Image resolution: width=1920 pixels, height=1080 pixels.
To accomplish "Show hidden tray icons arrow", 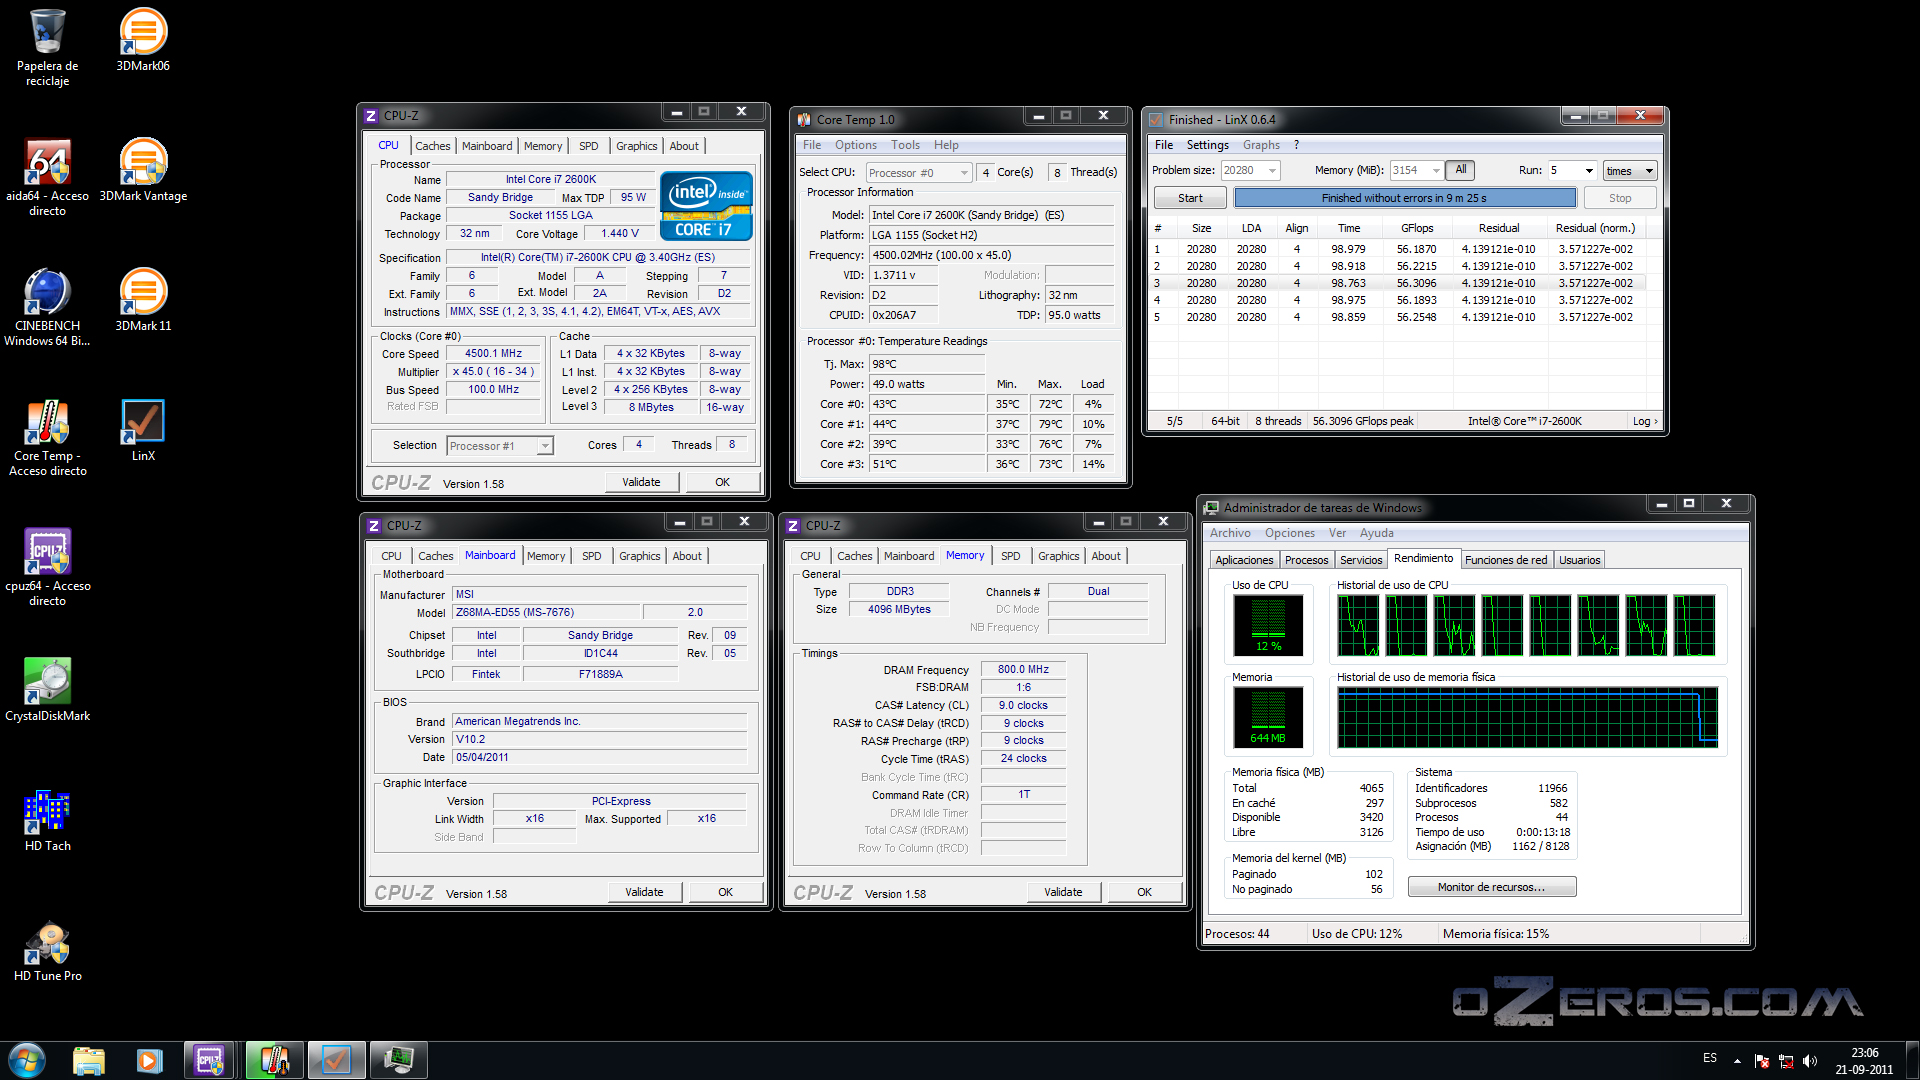I will pos(1737,1061).
